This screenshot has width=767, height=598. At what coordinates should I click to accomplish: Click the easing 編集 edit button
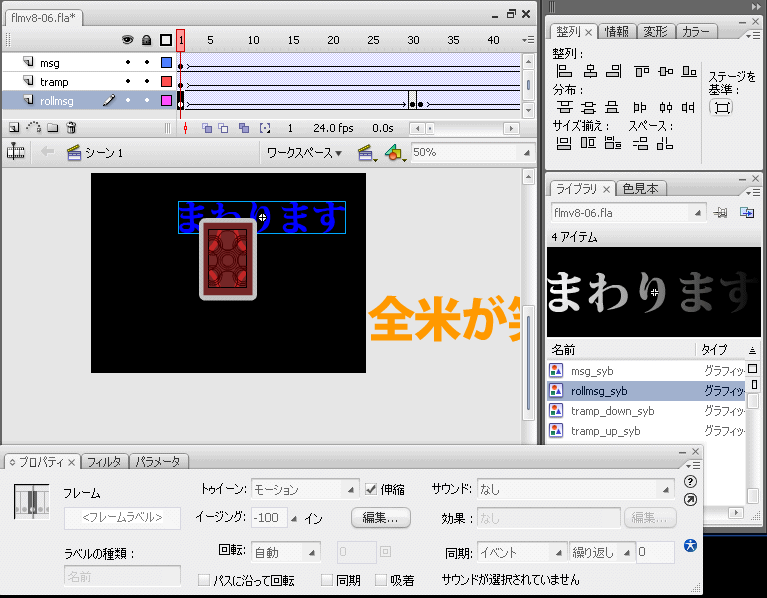click(381, 518)
